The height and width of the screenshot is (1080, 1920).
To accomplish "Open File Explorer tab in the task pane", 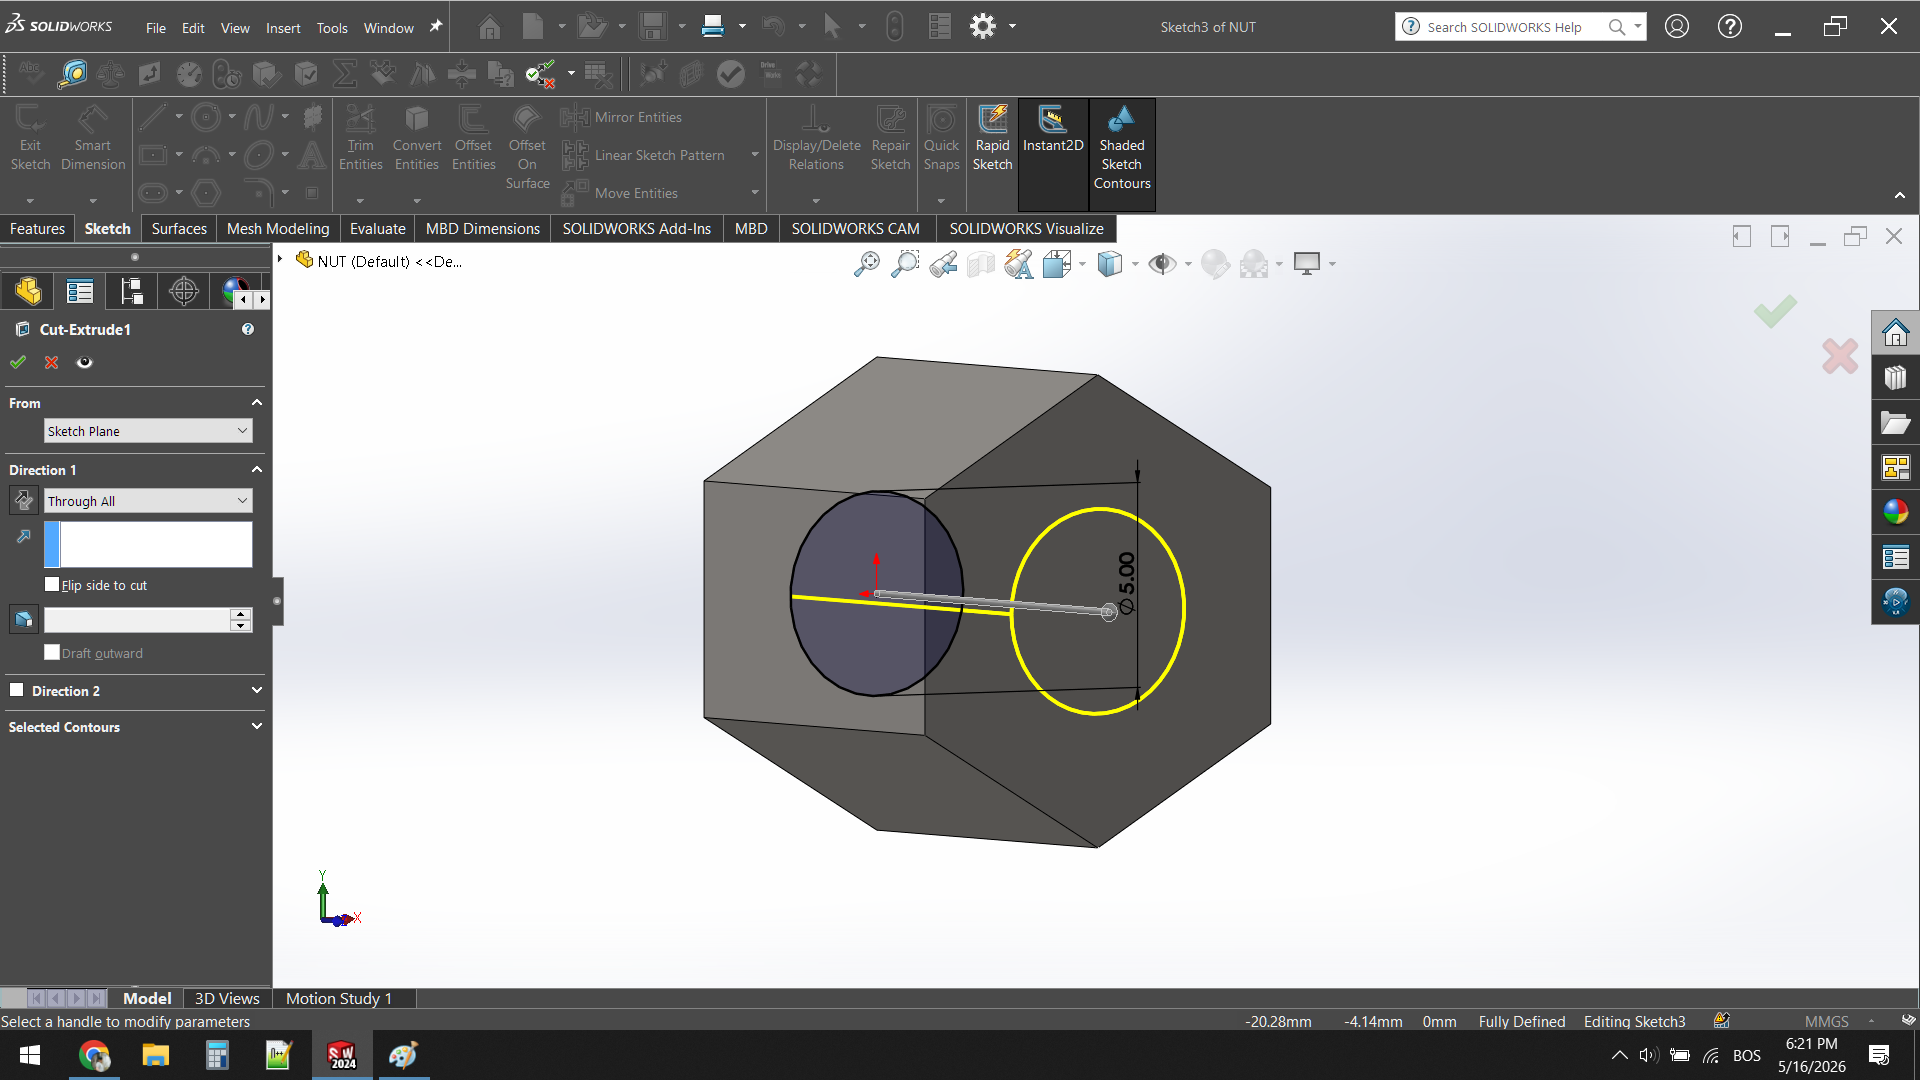I will tap(1896, 423).
